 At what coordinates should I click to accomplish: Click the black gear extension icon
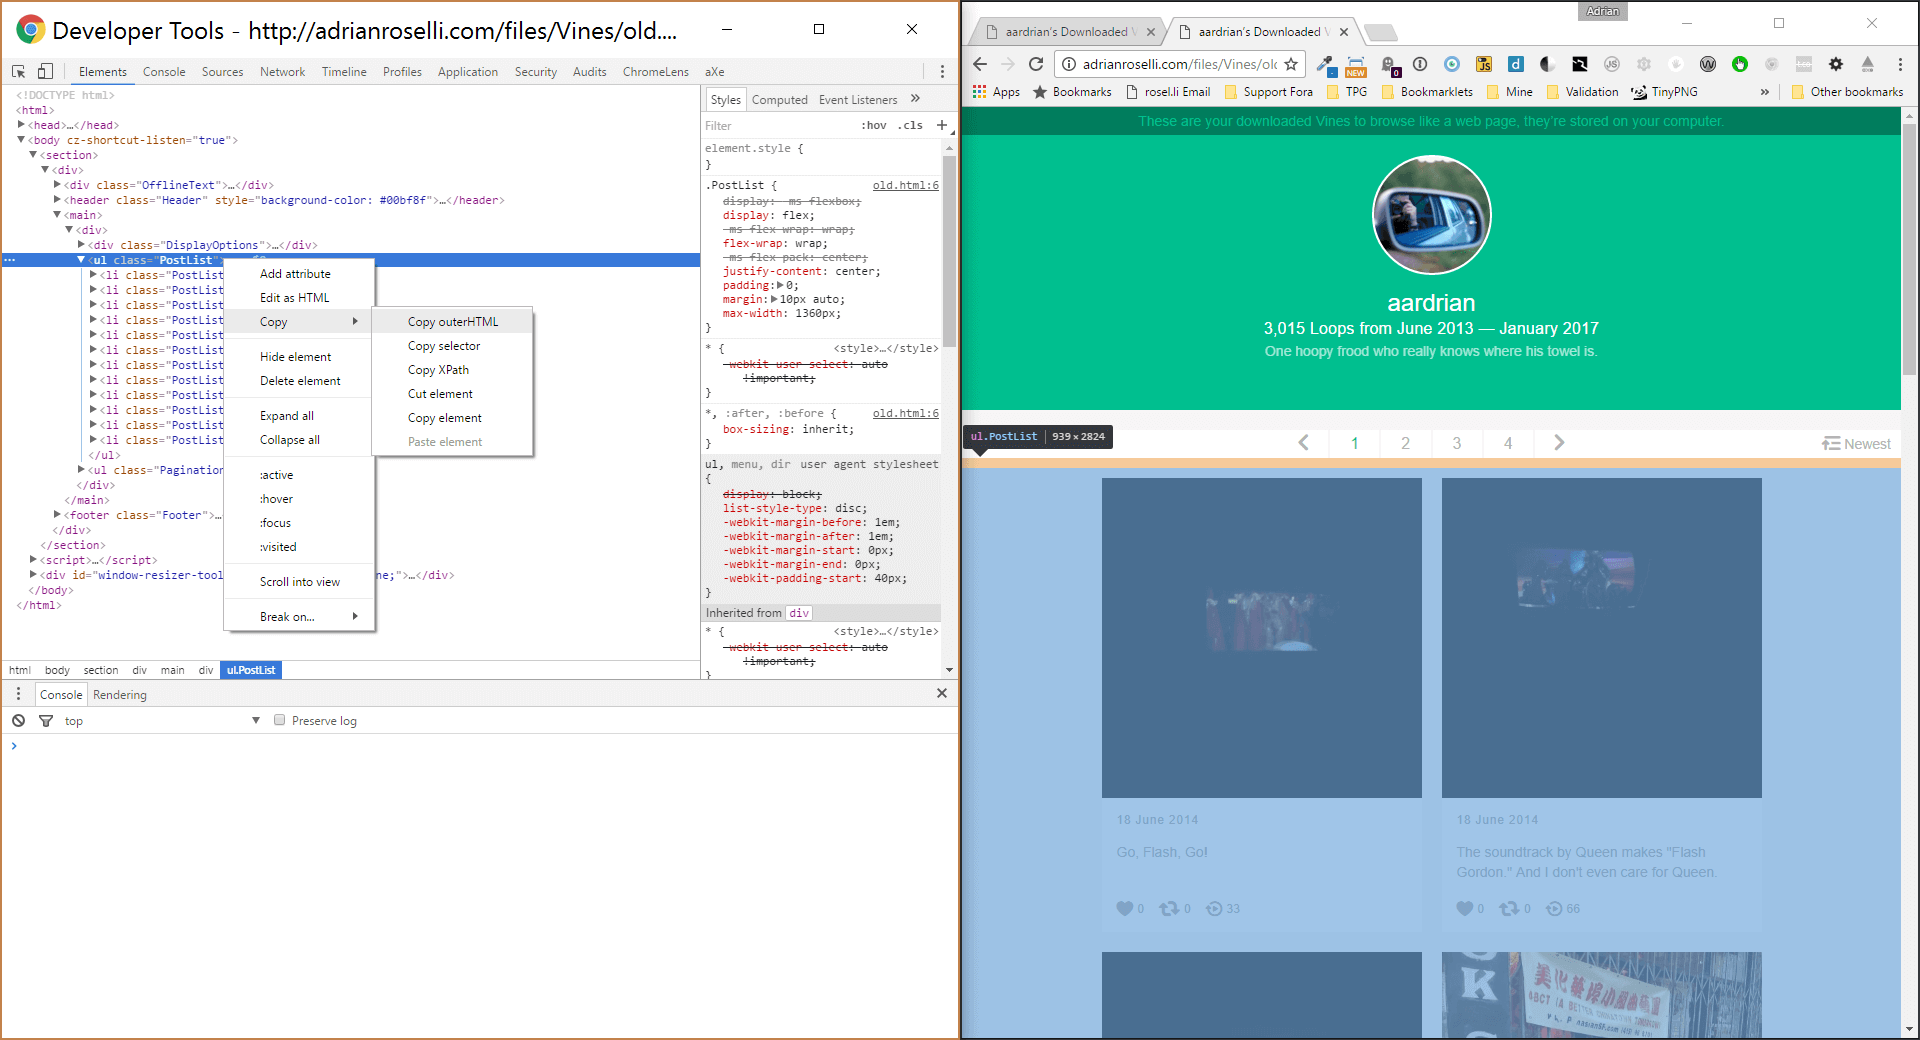point(1836,64)
